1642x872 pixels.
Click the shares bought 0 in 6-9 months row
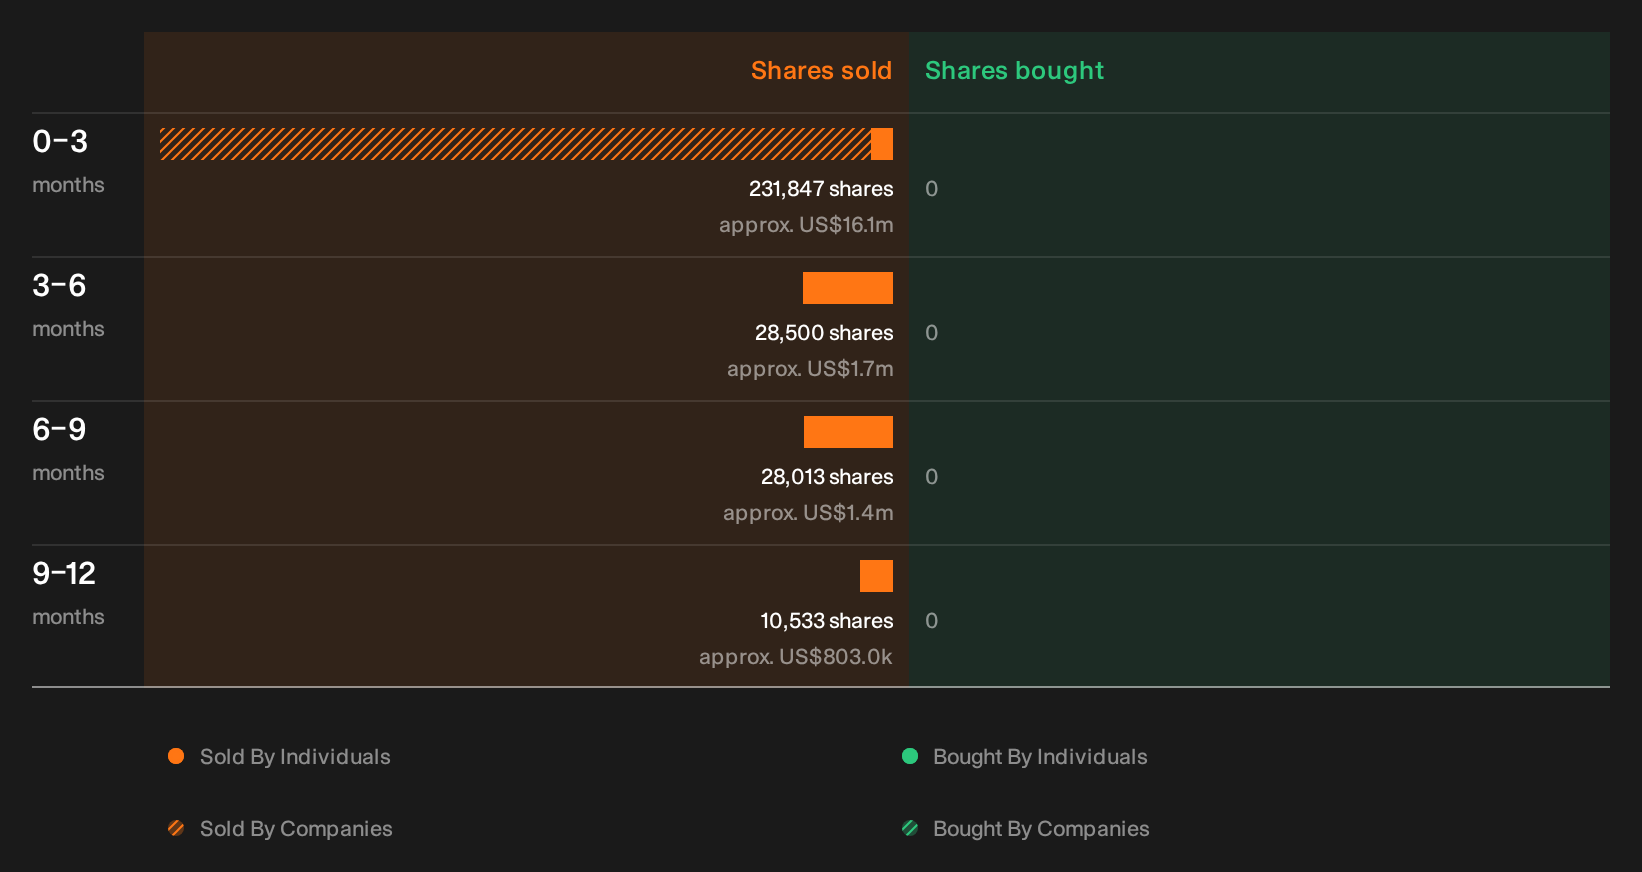pos(932,477)
